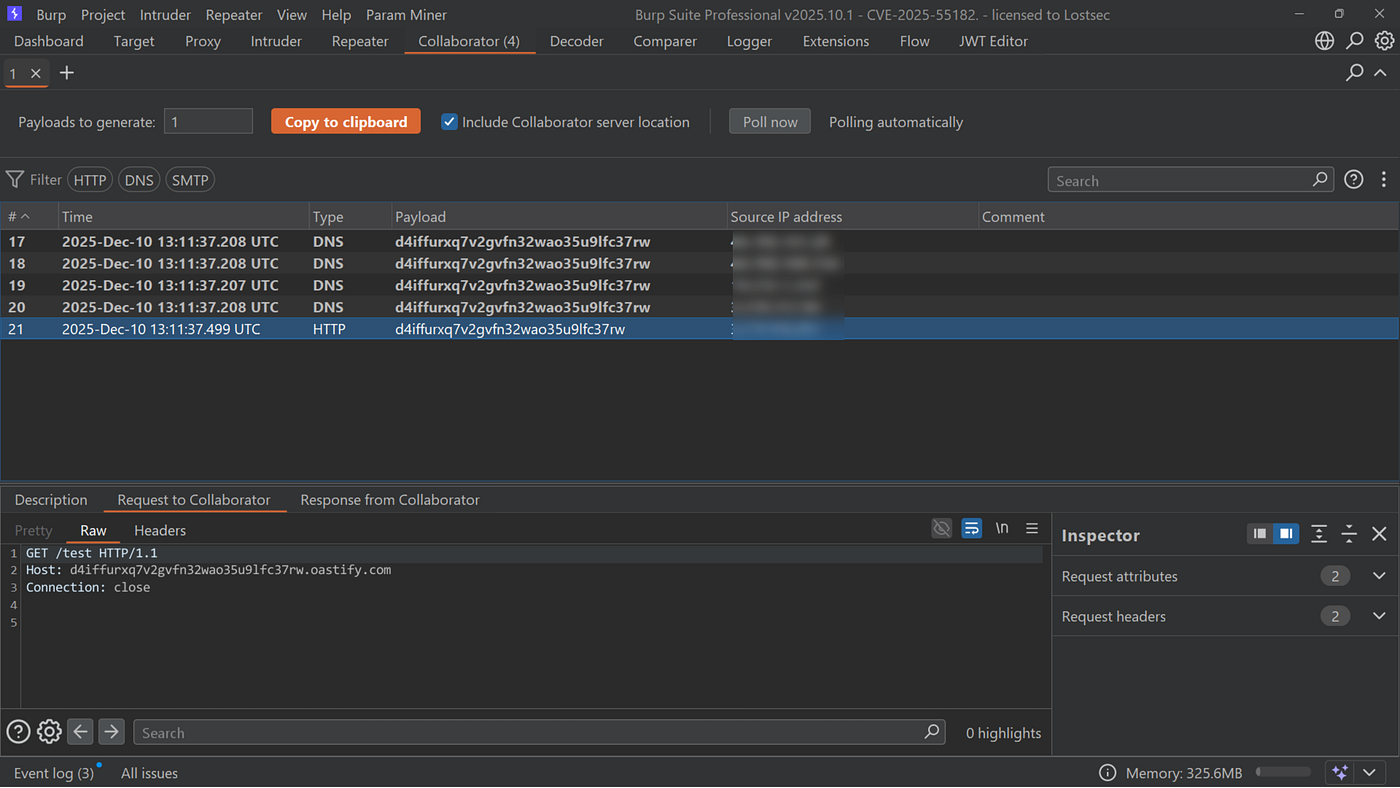Click the 'Connection: close' header line

[x=88, y=587]
